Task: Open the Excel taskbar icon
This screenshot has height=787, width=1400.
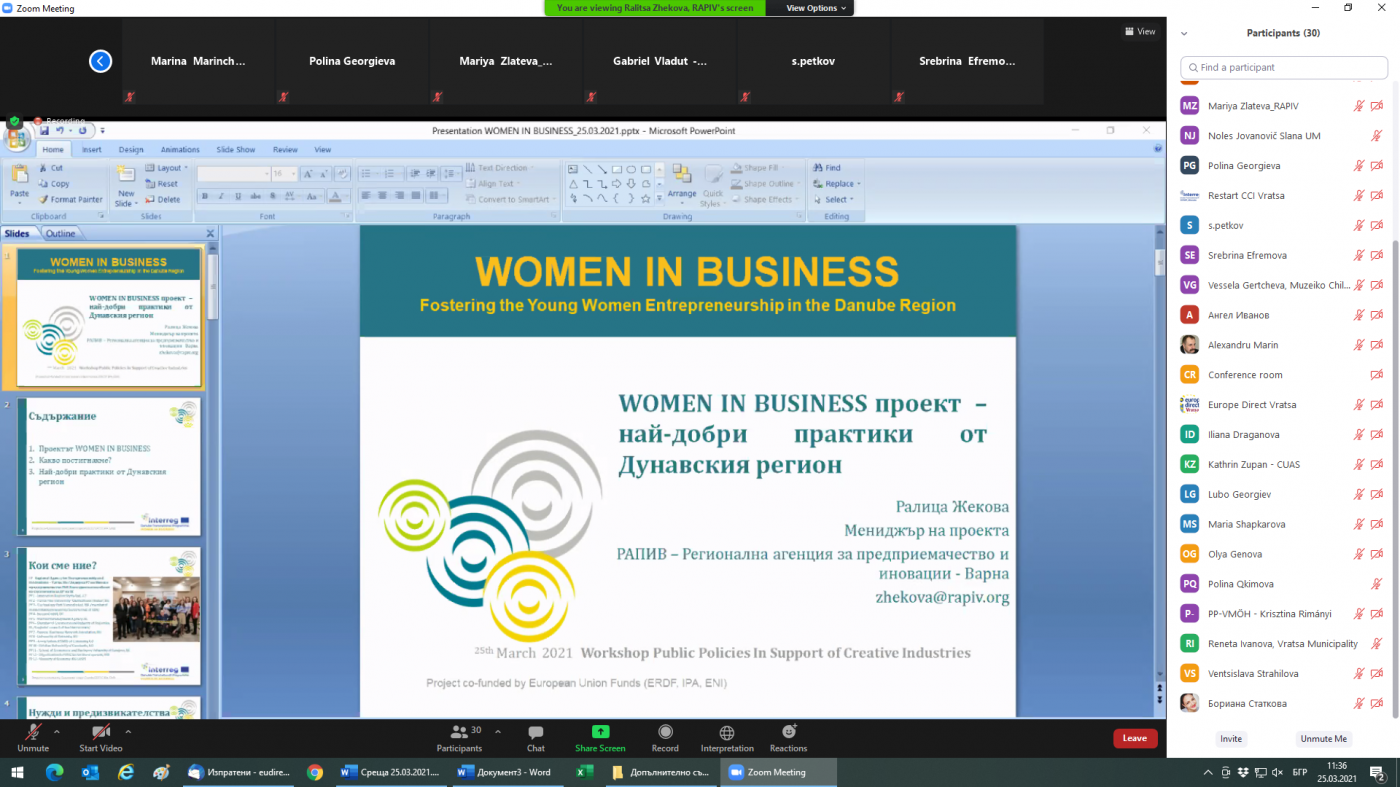Action: 585,772
